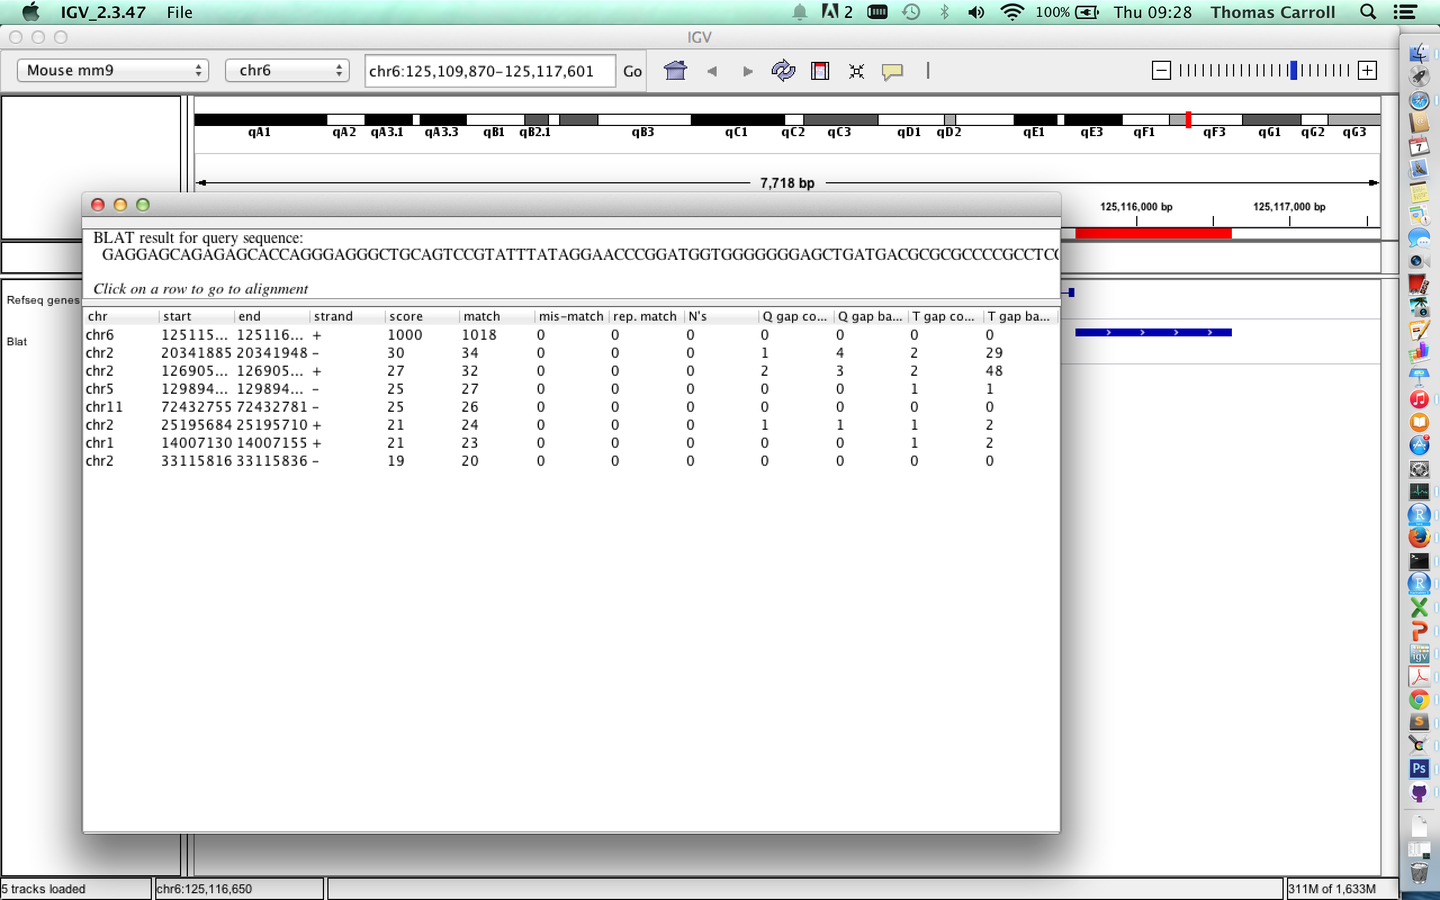Sort BLAT results by score column header
This screenshot has height=900, width=1440.
[x=421, y=316]
